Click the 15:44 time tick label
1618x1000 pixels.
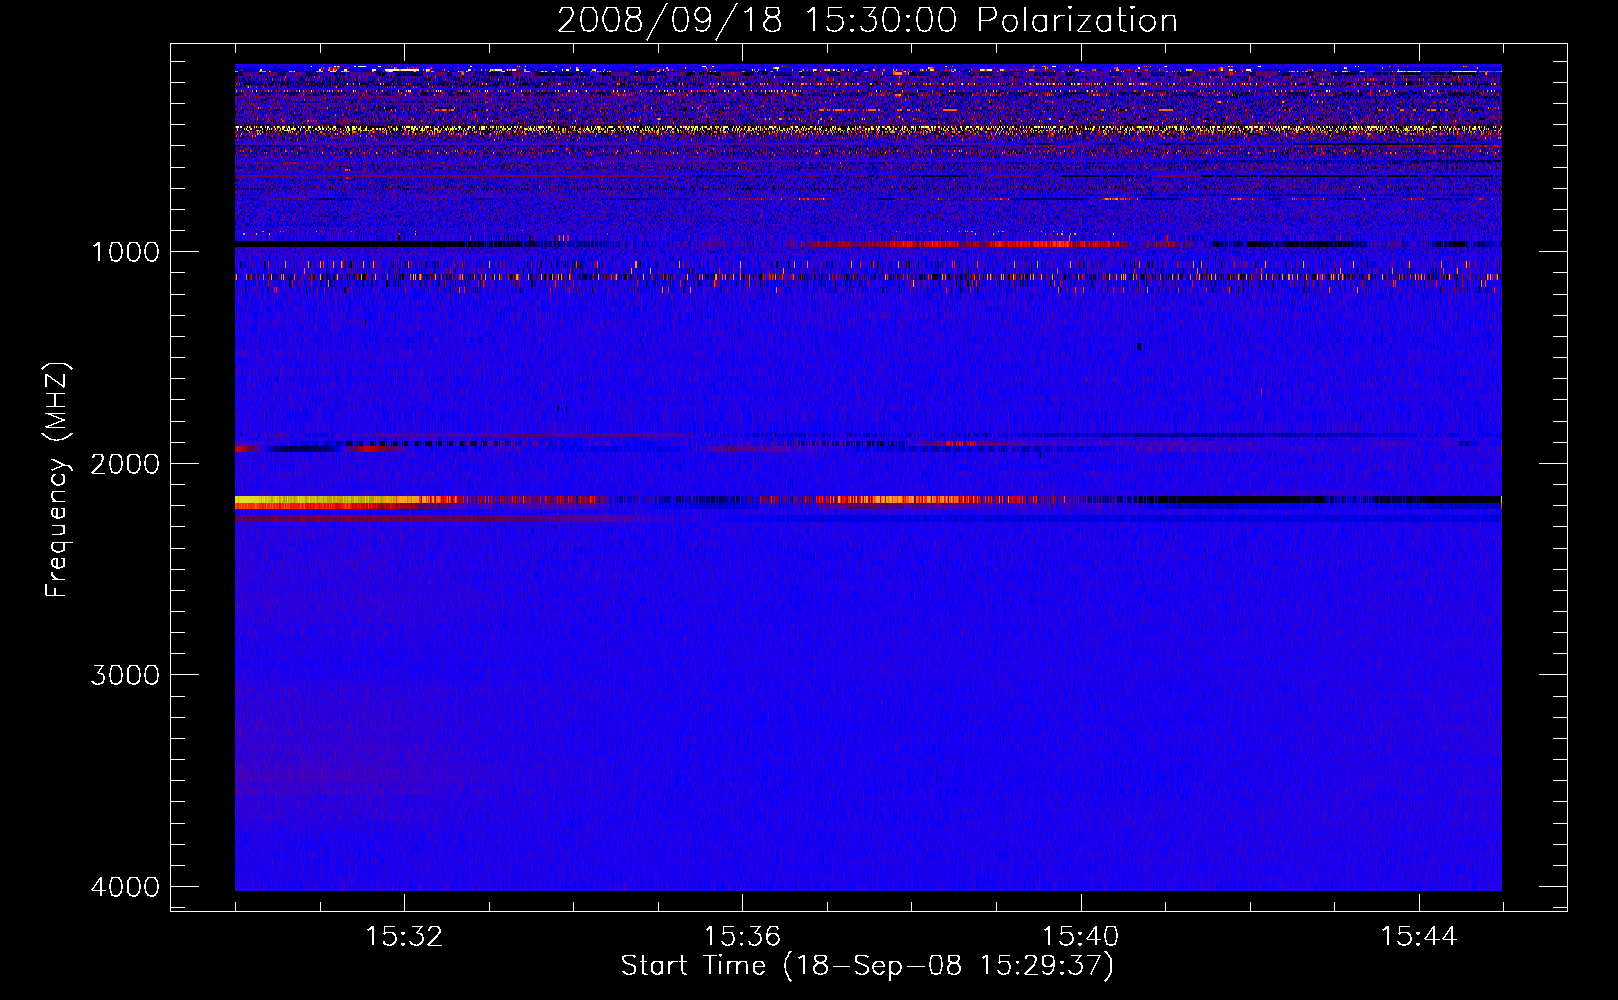tap(1419, 937)
